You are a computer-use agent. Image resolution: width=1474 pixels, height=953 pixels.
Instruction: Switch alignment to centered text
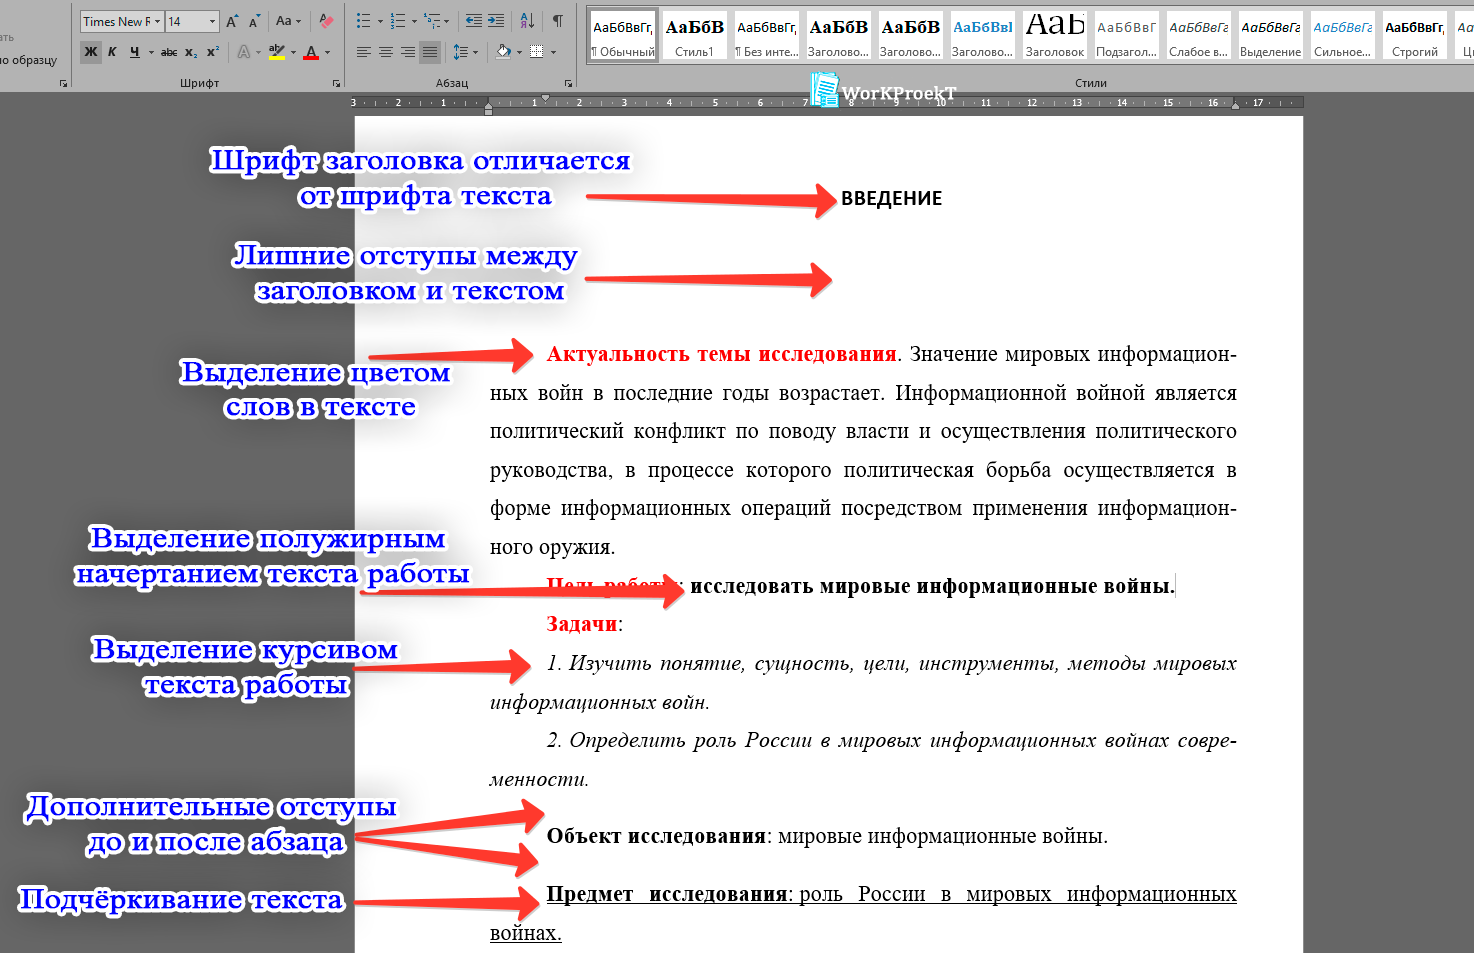(x=386, y=51)
